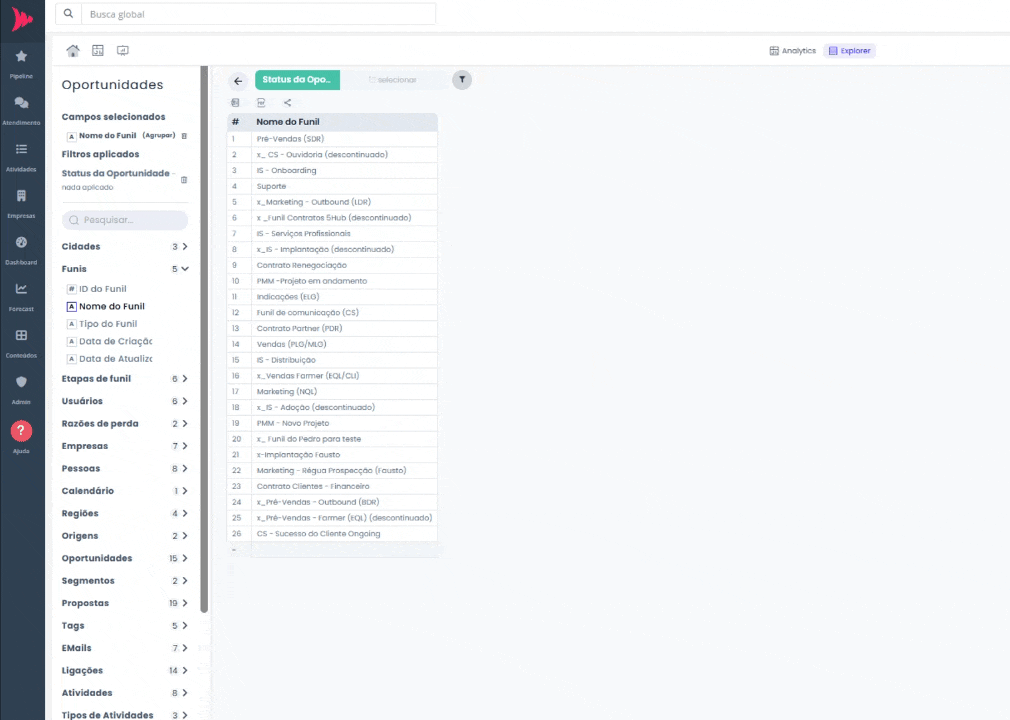Delete the Nome do Funil selected field
This screenshot has height=720, width=1010.
(x=184, y=136)
